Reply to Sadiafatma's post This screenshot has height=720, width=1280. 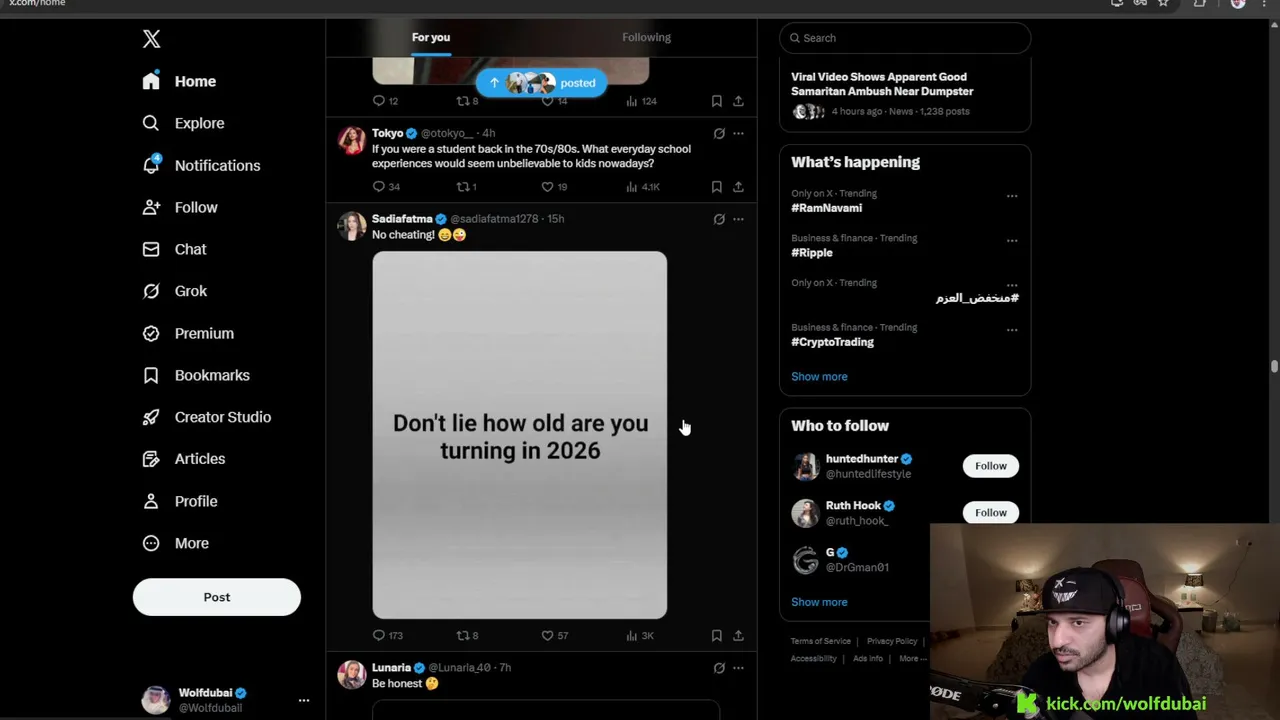pos(379,635)
